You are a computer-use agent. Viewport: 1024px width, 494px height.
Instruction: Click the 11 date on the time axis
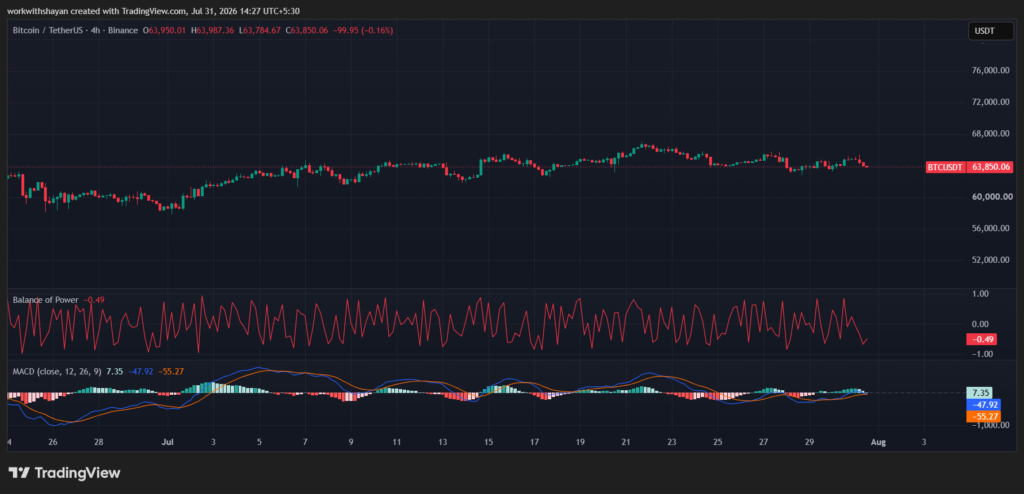[x=396, y=442]
